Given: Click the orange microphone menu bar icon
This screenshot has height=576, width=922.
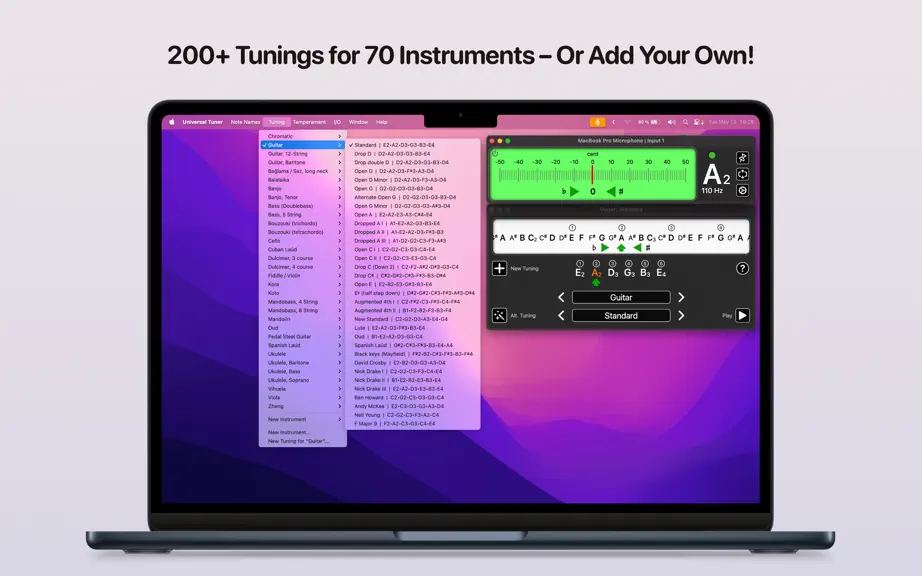Looking at the screenshot, I should click(x=597, y=122).
